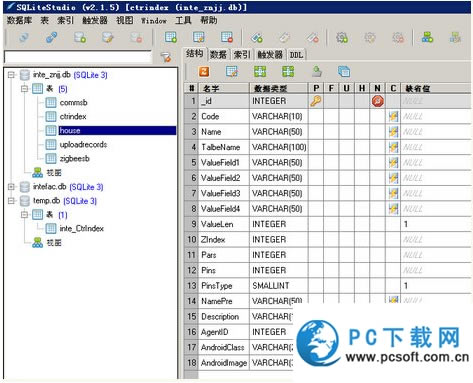473x383 pixels.
Task: Click the delete table toolbar icon
Action: (227, 37)
